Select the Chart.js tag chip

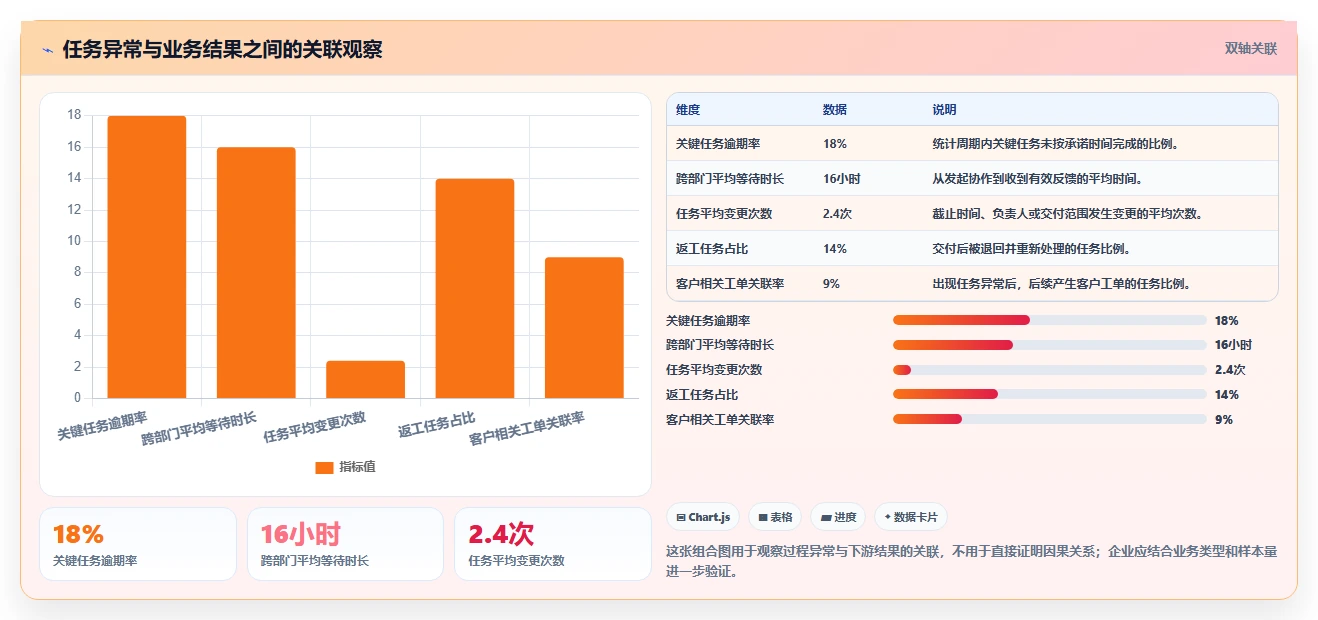(703, 517)
